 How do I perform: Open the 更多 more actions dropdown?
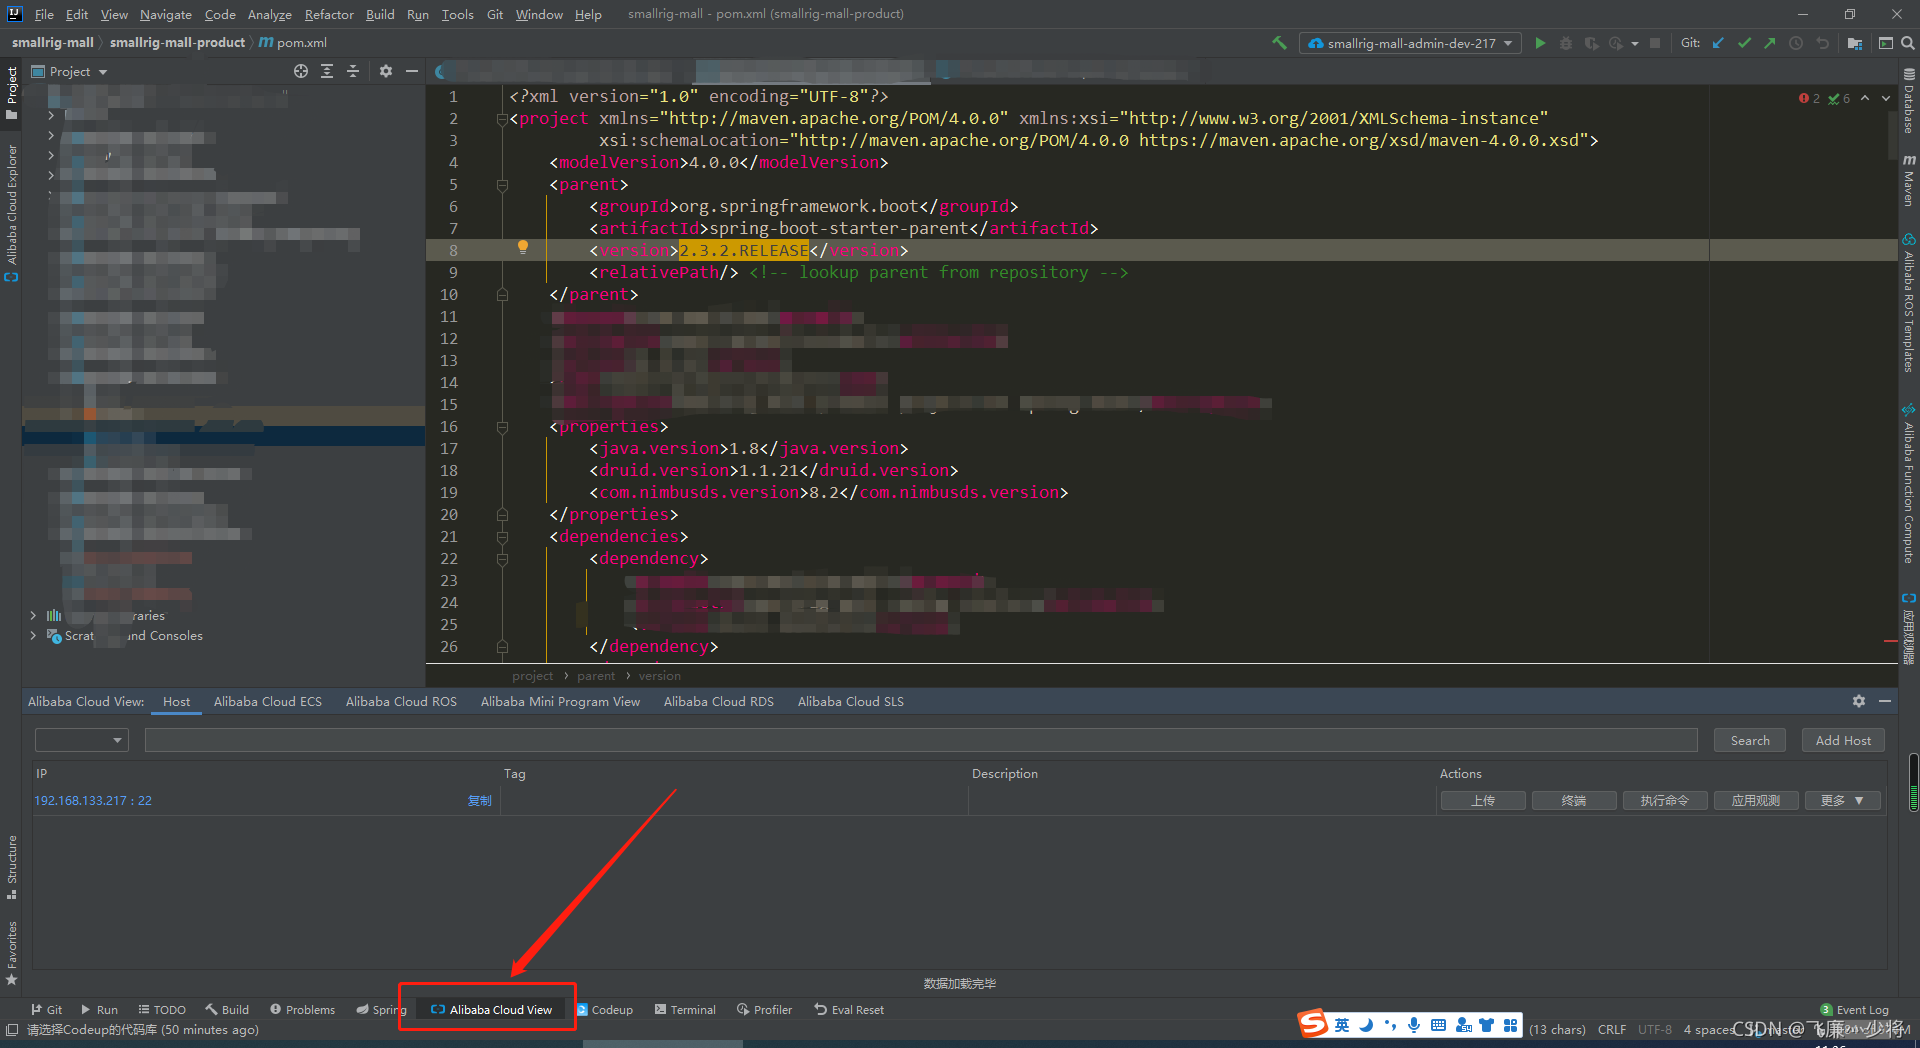[1843, 800]
